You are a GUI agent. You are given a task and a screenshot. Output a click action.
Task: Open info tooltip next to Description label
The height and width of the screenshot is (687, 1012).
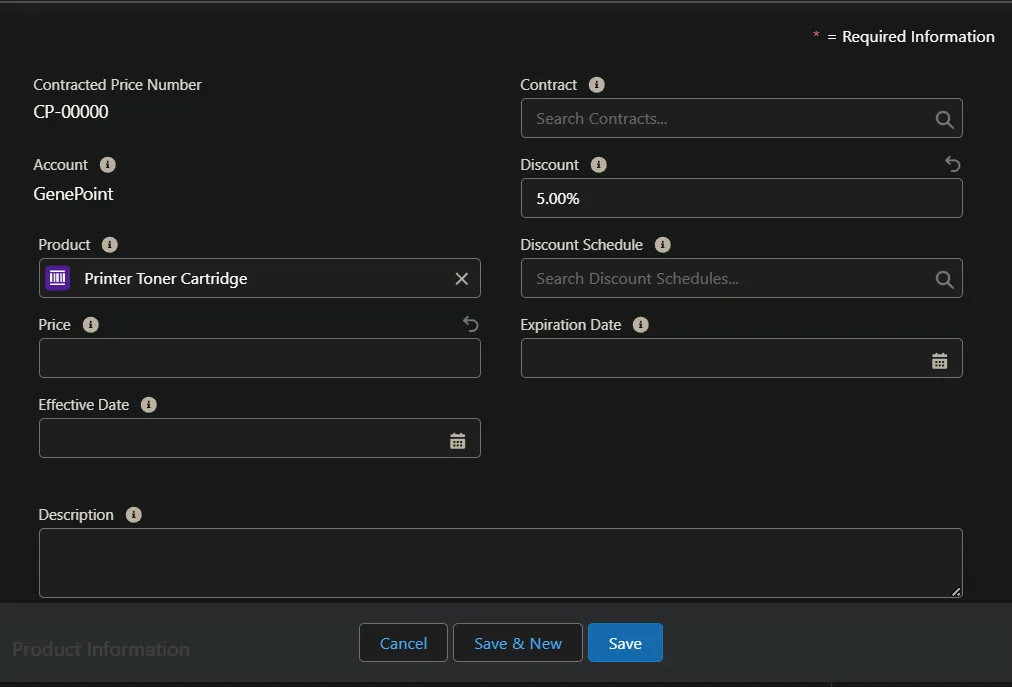134,515
